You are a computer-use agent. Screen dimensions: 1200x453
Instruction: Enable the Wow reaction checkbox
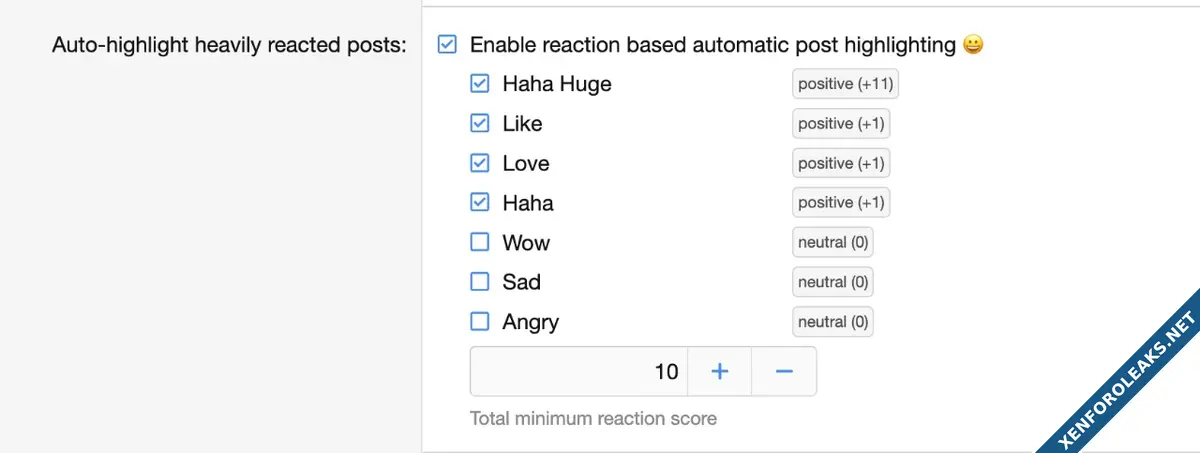480,242
